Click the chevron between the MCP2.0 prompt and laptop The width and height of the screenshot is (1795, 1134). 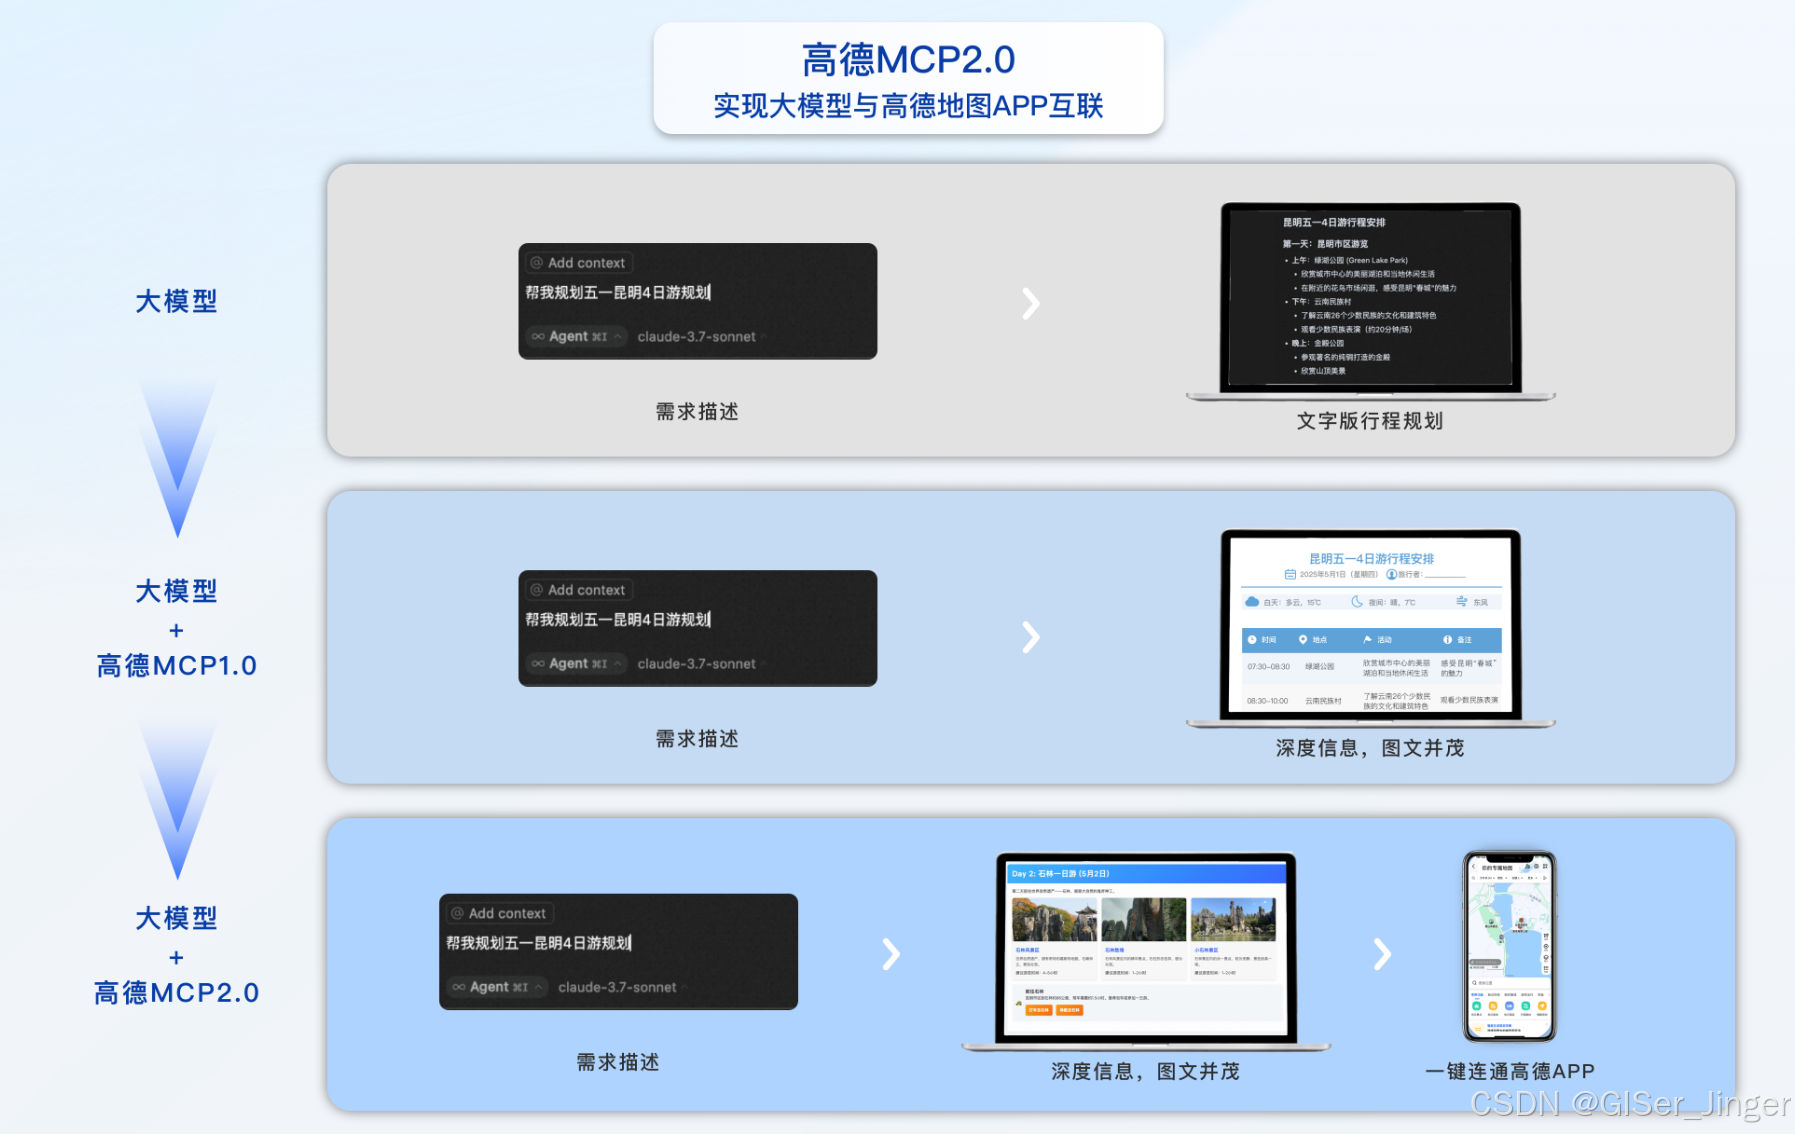tap(891, 954)
